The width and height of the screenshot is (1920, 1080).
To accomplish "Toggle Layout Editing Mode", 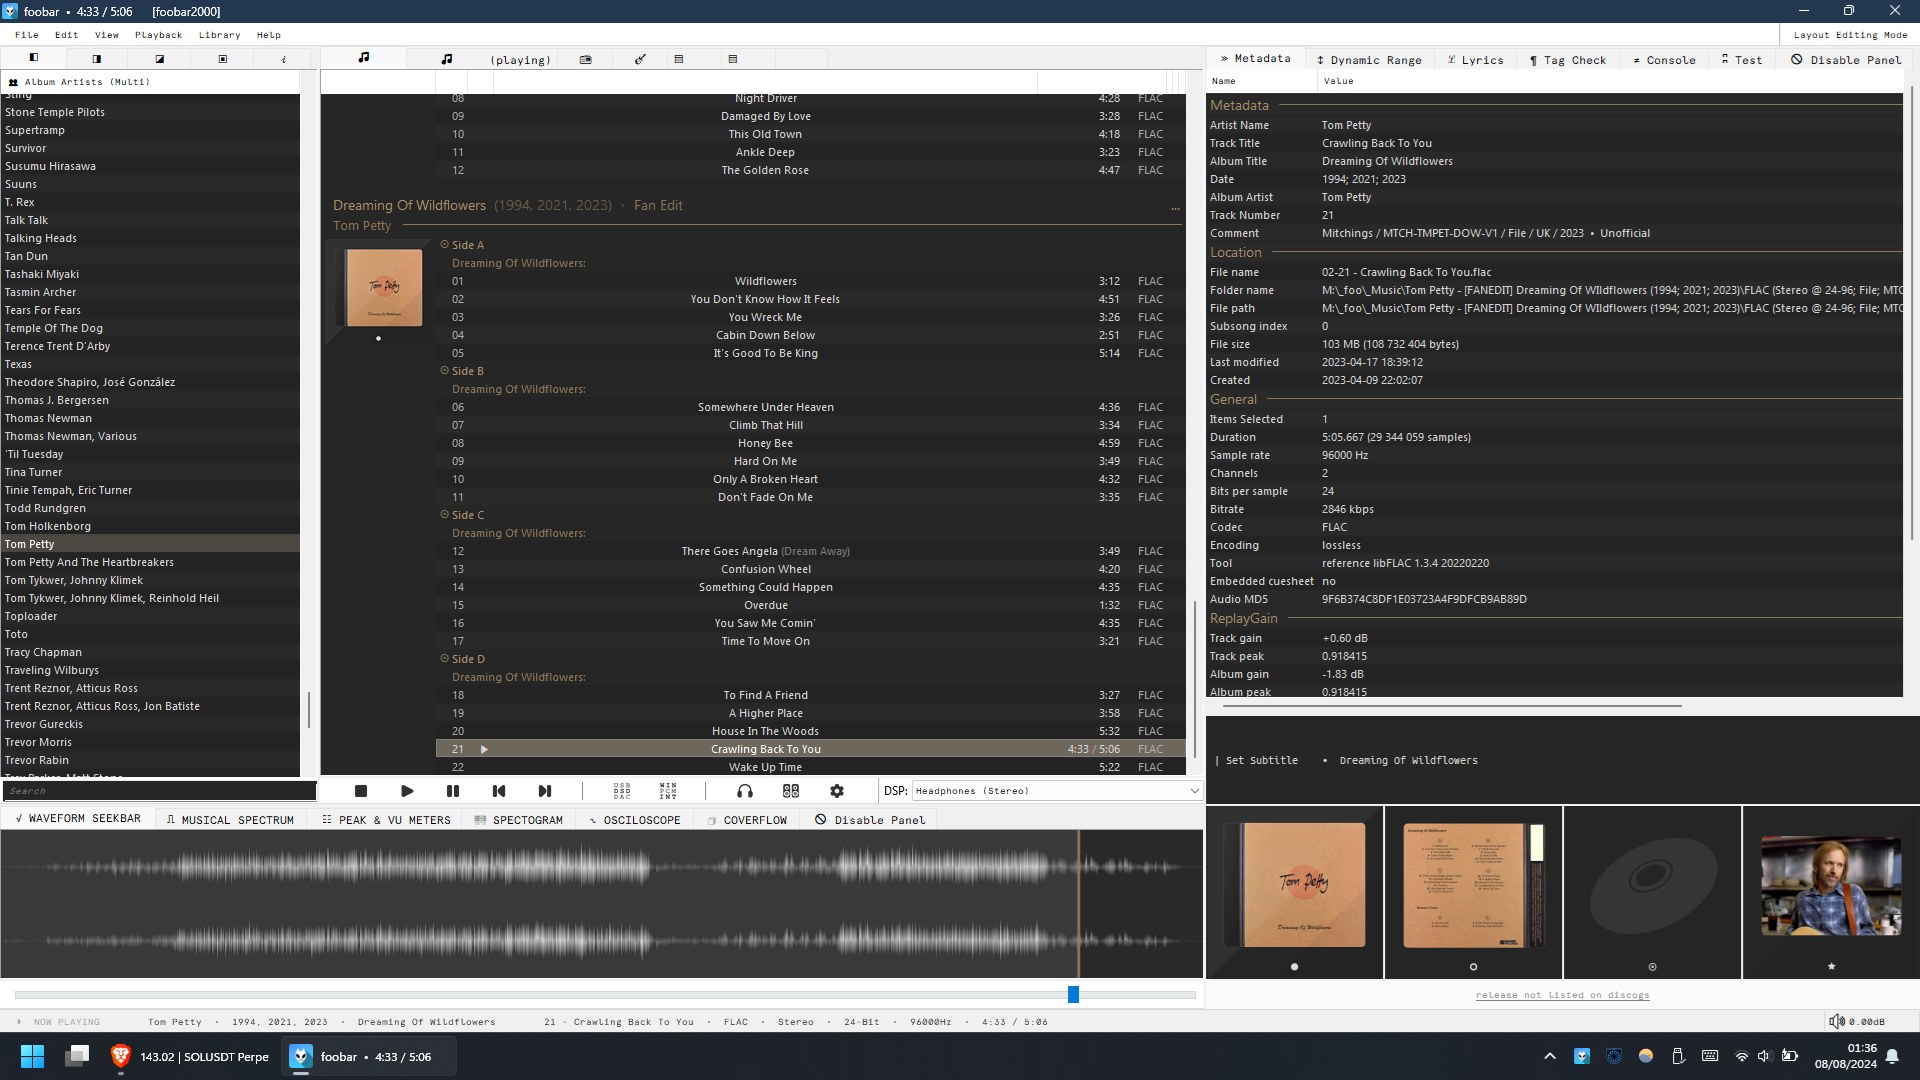I will (x=1850, y=35).
